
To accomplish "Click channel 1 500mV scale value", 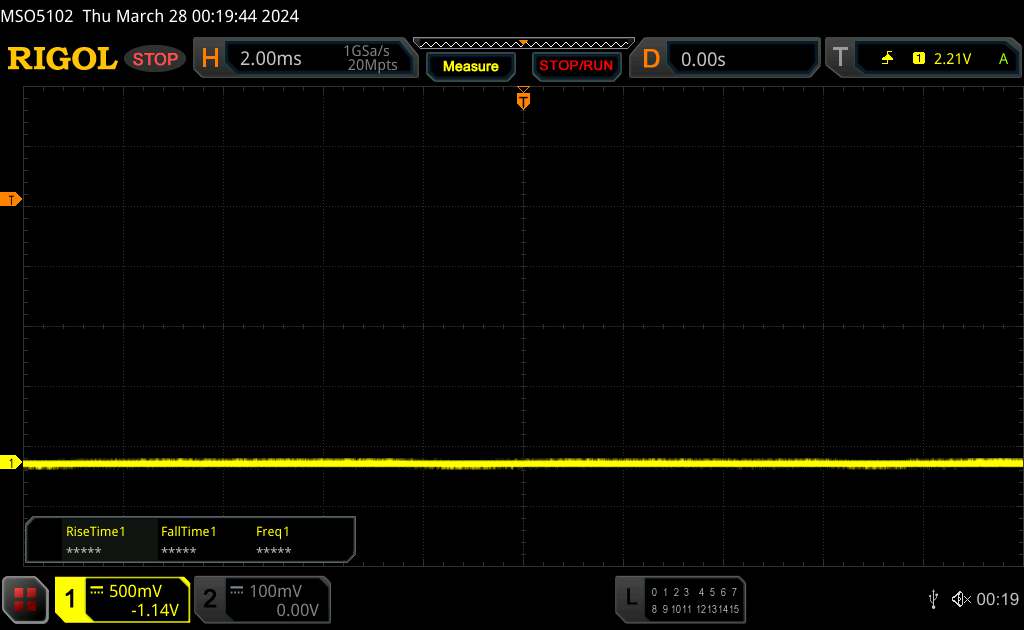I will [x=135, y=591].
